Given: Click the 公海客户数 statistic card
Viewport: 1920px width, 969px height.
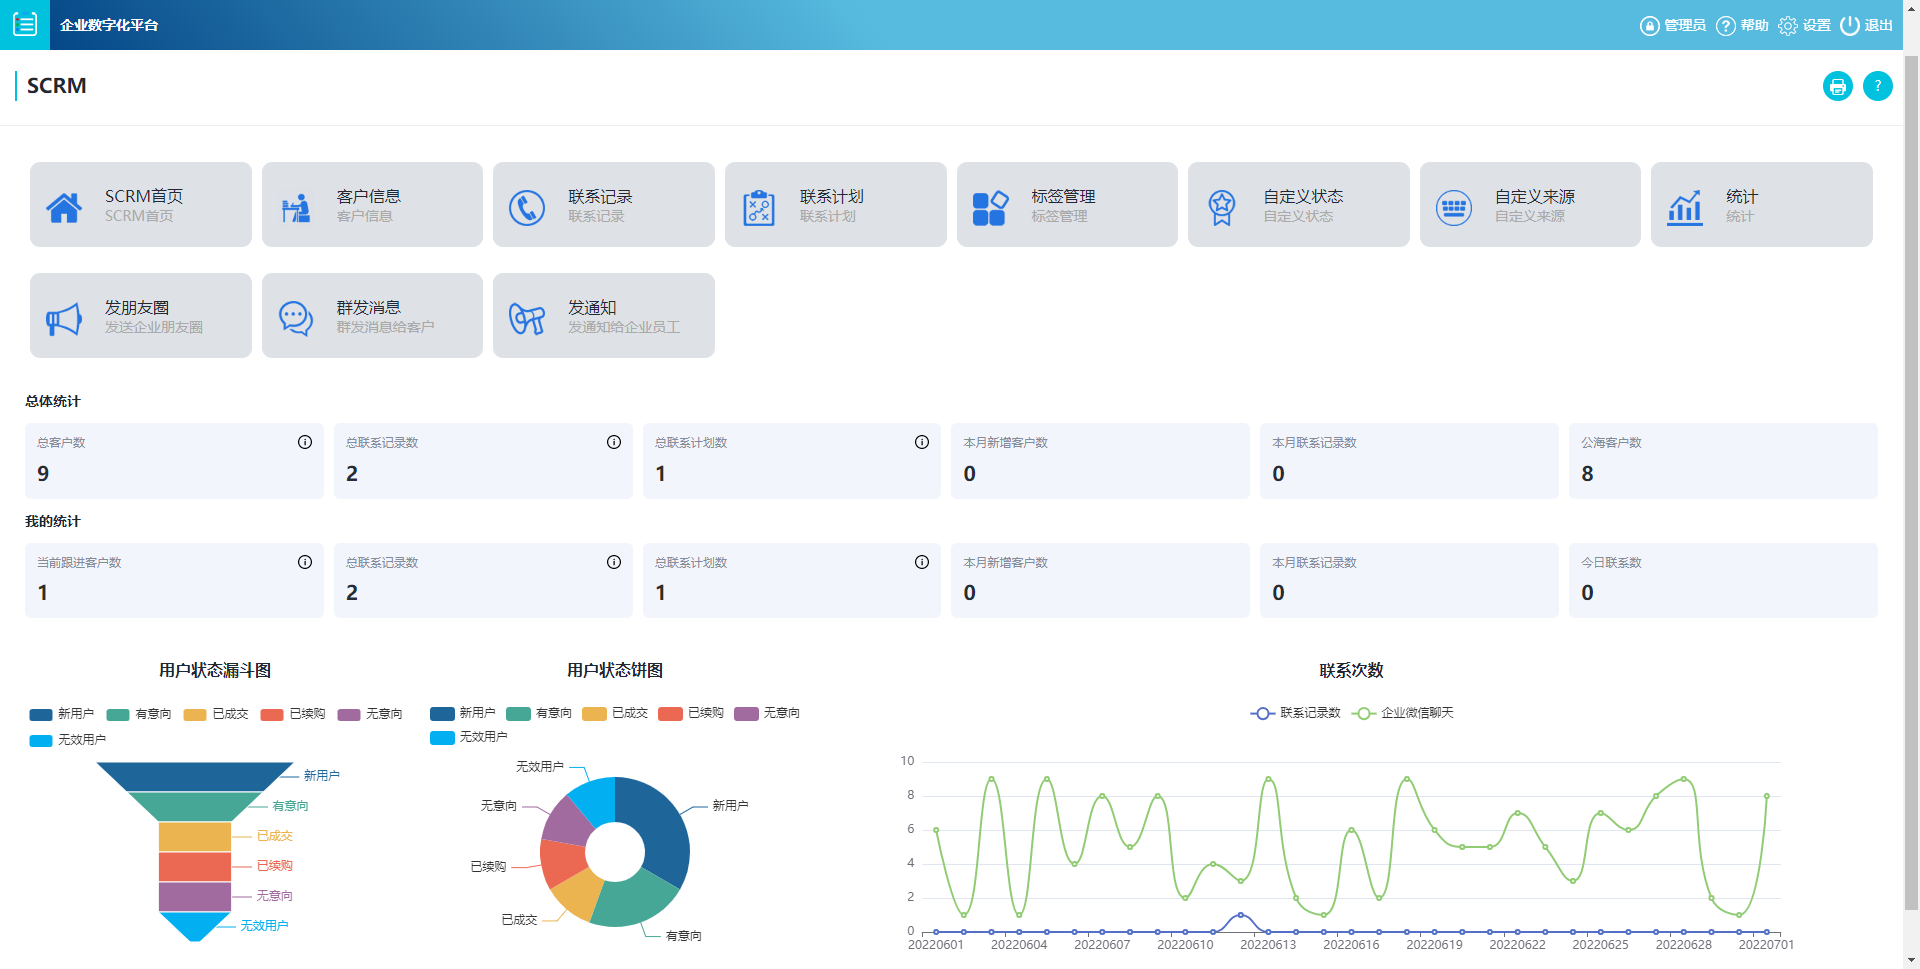Looking at the screenshot, I should (x=1723, y=461).
